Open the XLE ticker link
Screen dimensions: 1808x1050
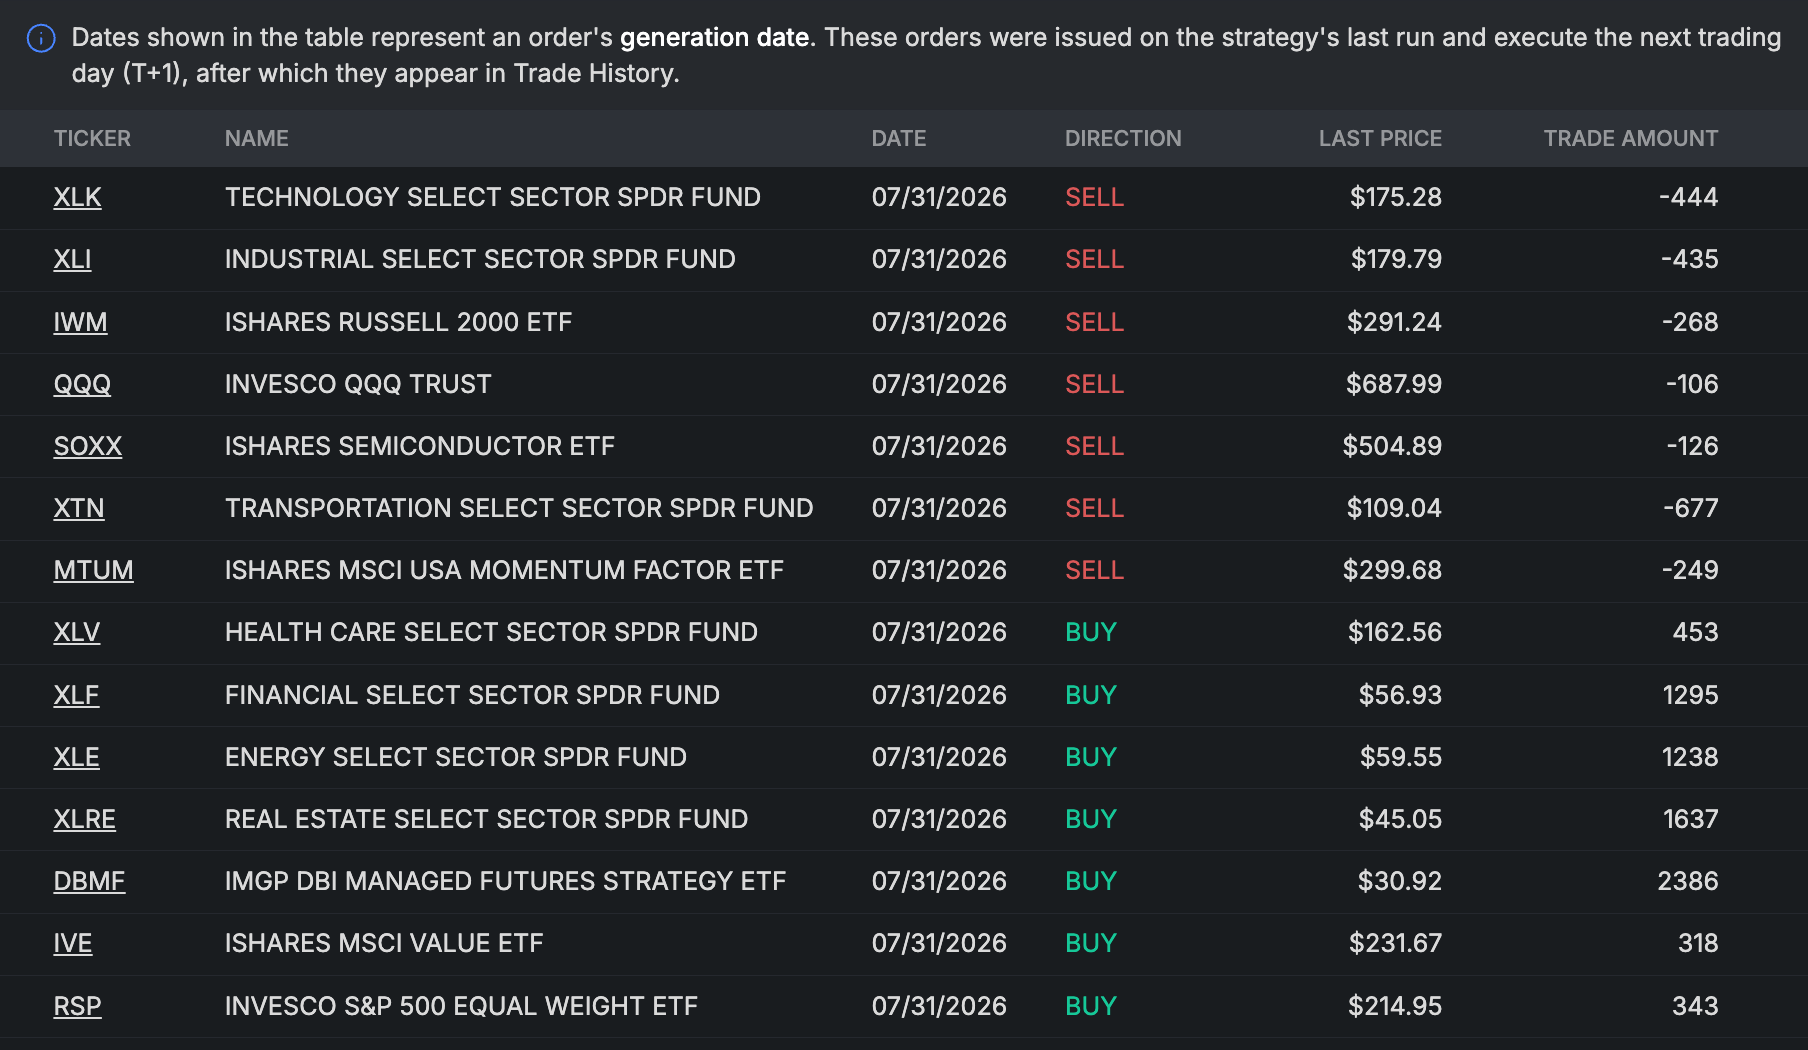tap(76, 757)
